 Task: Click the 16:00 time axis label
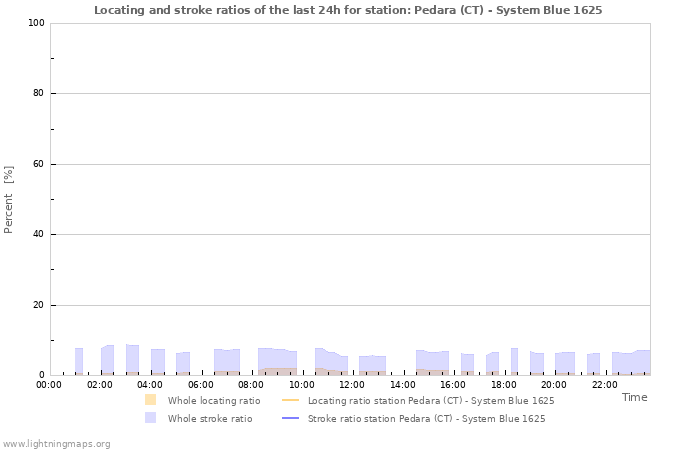pos(453,385)
